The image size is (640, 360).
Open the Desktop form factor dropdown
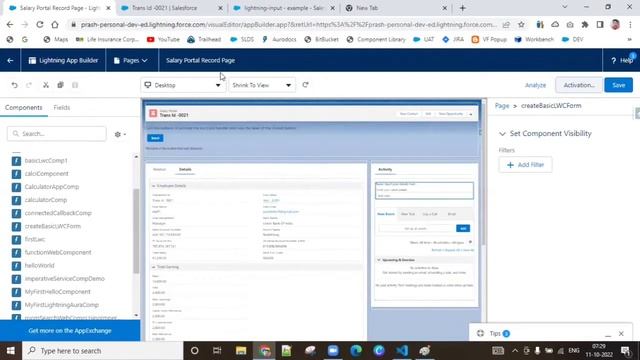[x=183, y=85]
